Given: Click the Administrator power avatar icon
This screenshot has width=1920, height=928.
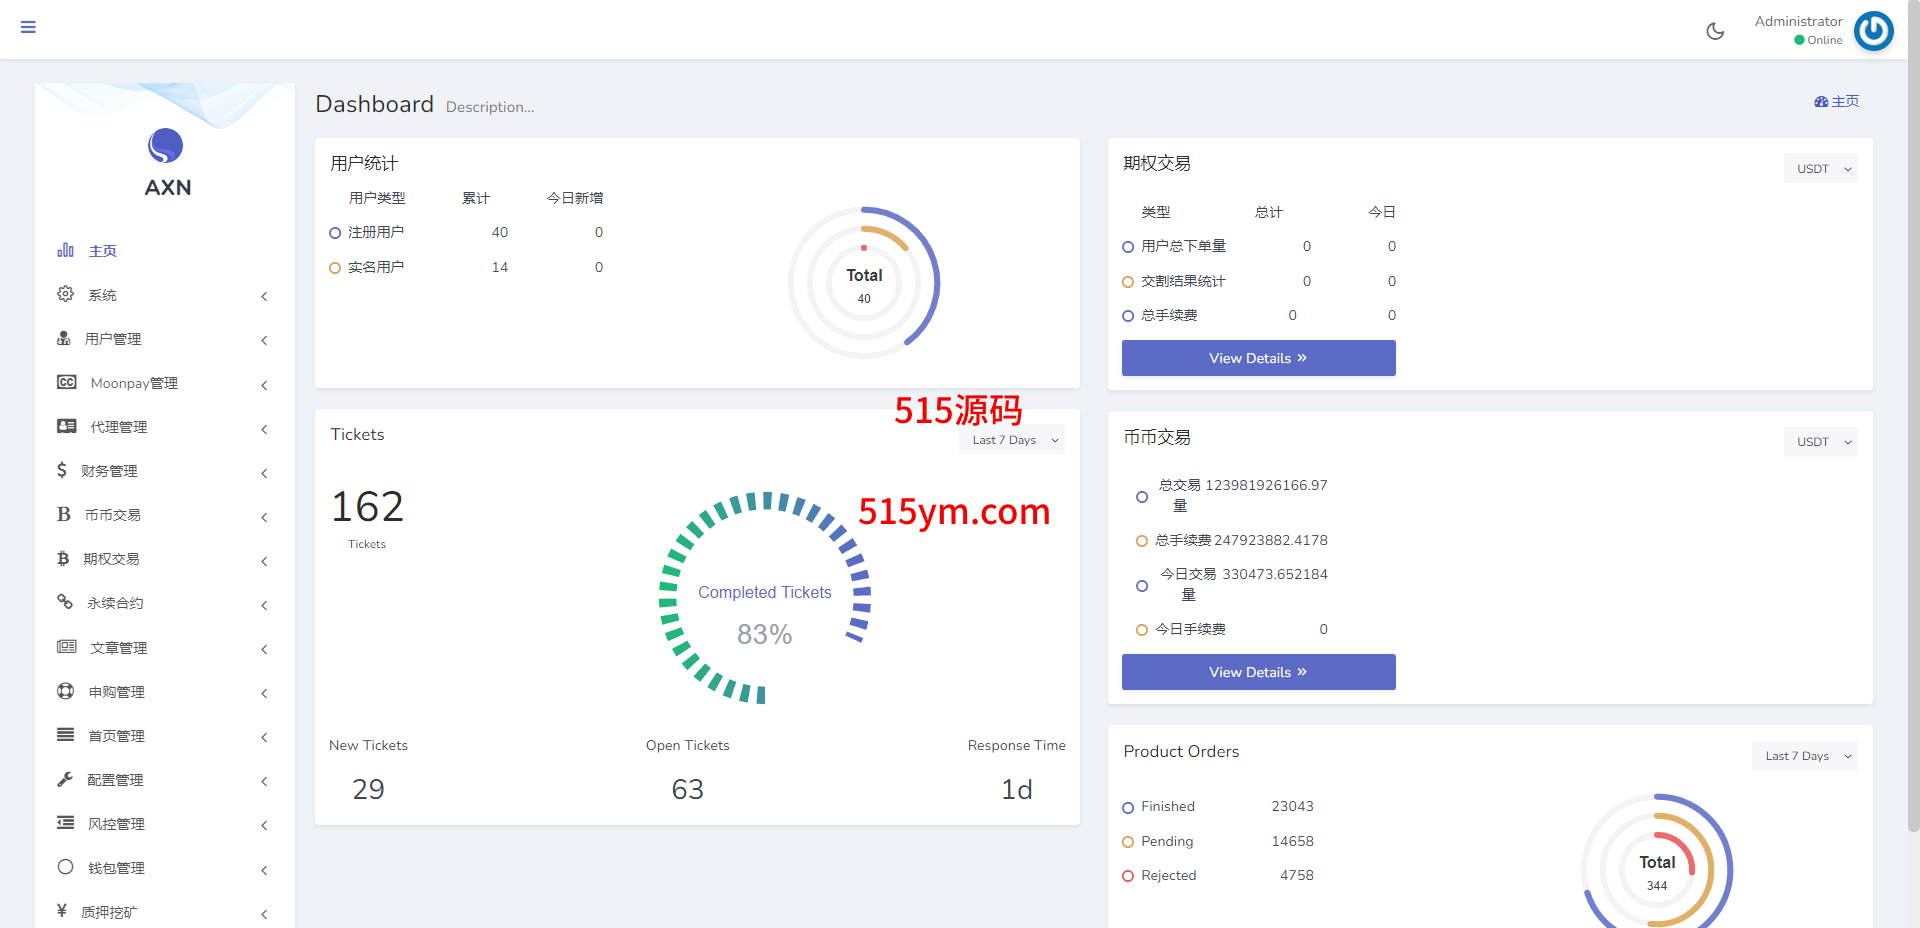Looking at the screenshot, I should coord(1873,31).
